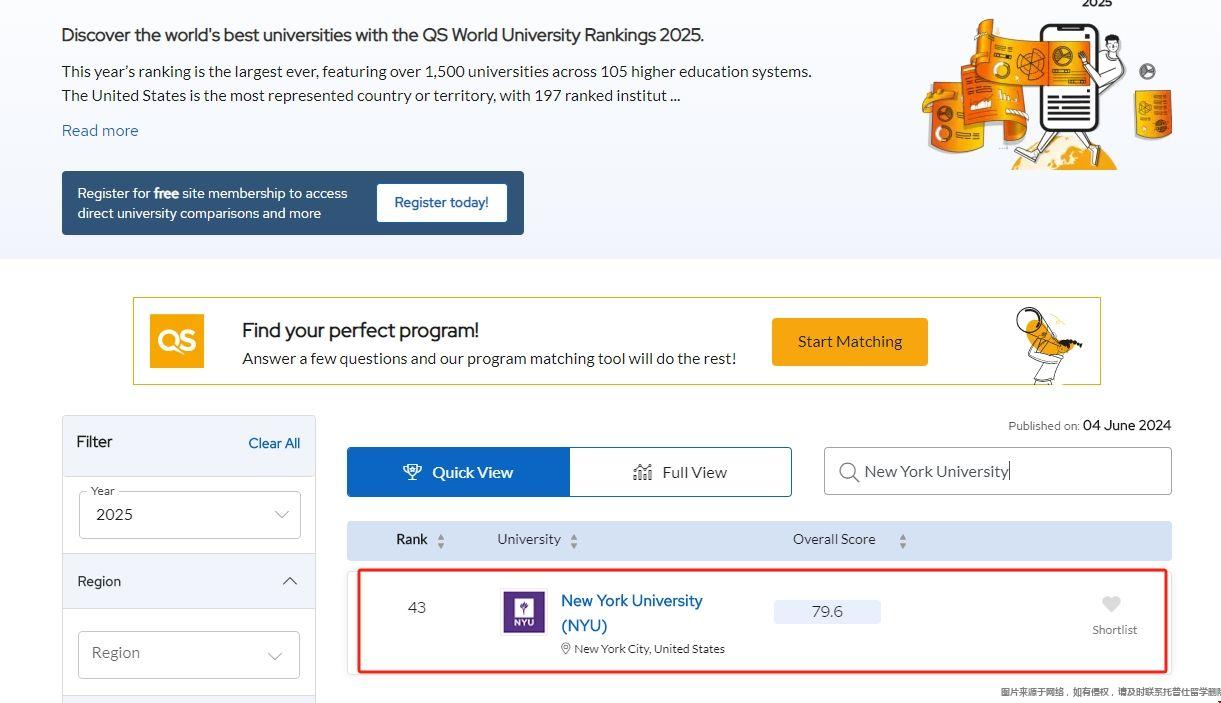This screenshot has width=1221, height=703.
Task: Switch to the Quick View tab
Action: point(458,472)
